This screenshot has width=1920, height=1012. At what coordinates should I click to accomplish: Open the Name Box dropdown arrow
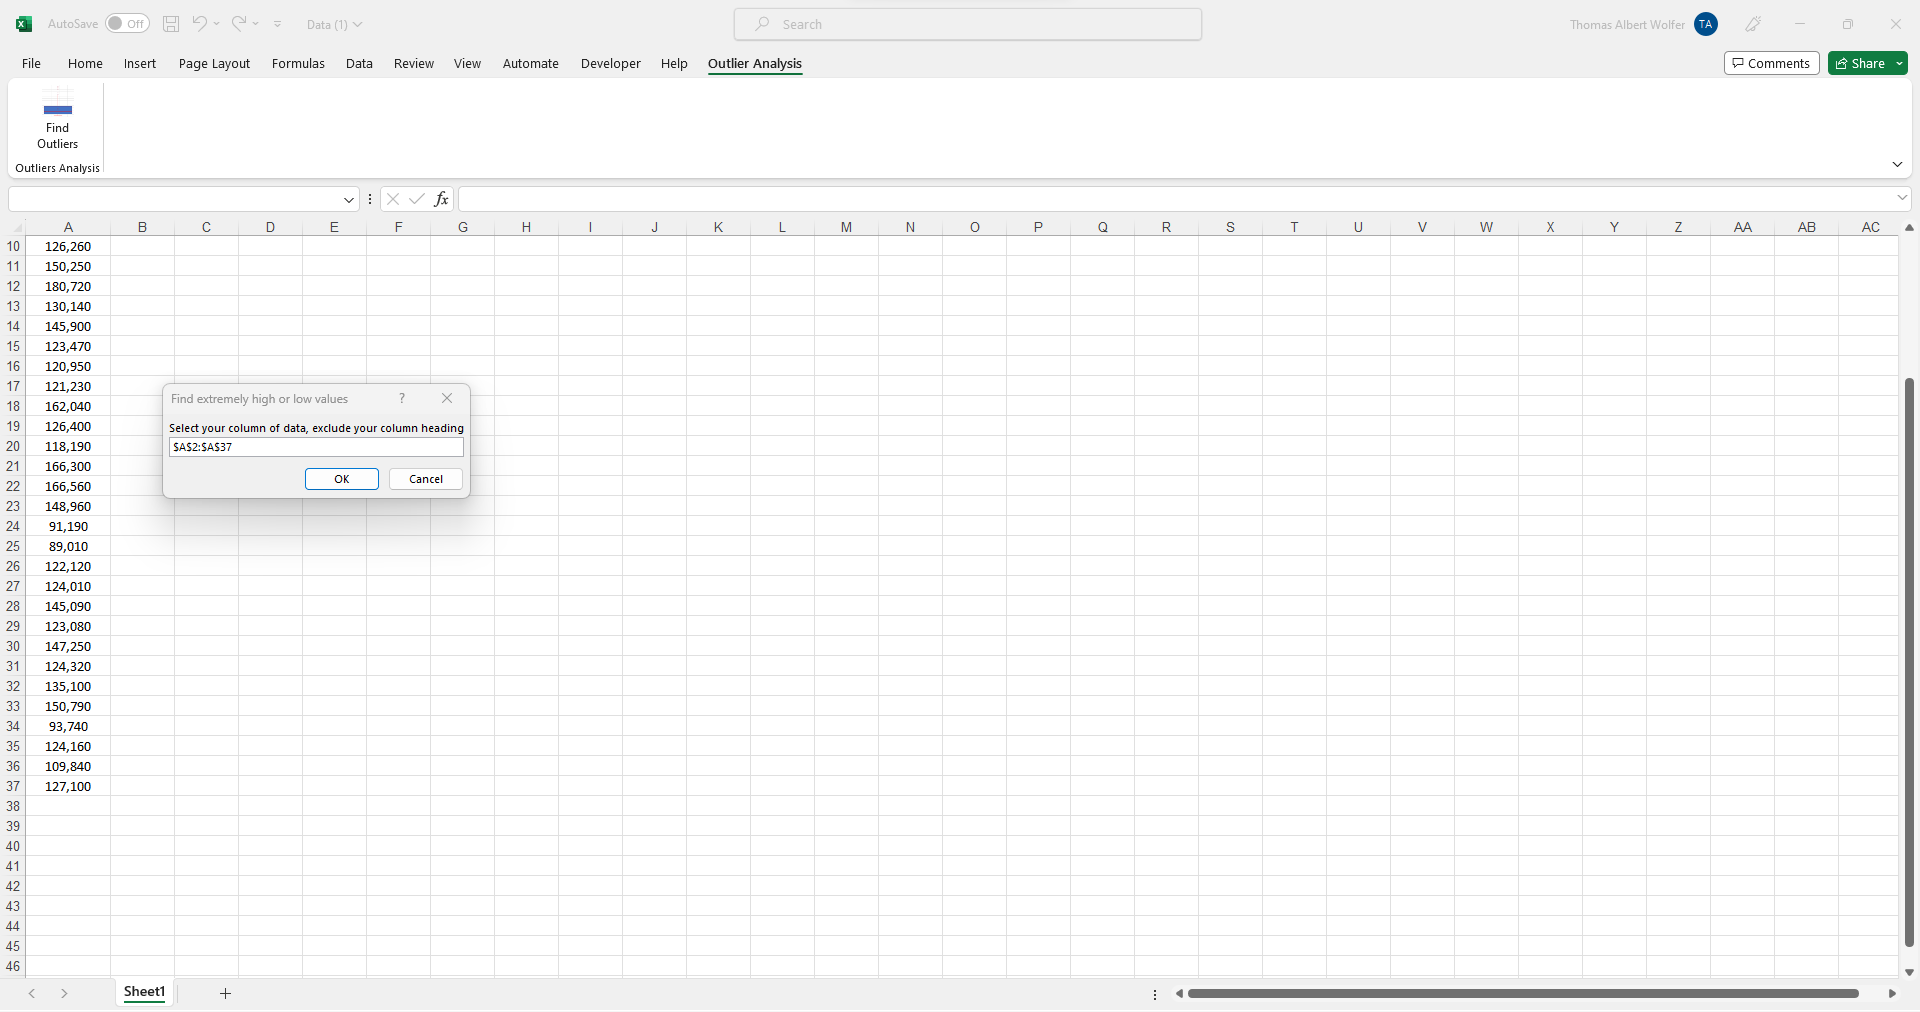(x=349, y=199)
